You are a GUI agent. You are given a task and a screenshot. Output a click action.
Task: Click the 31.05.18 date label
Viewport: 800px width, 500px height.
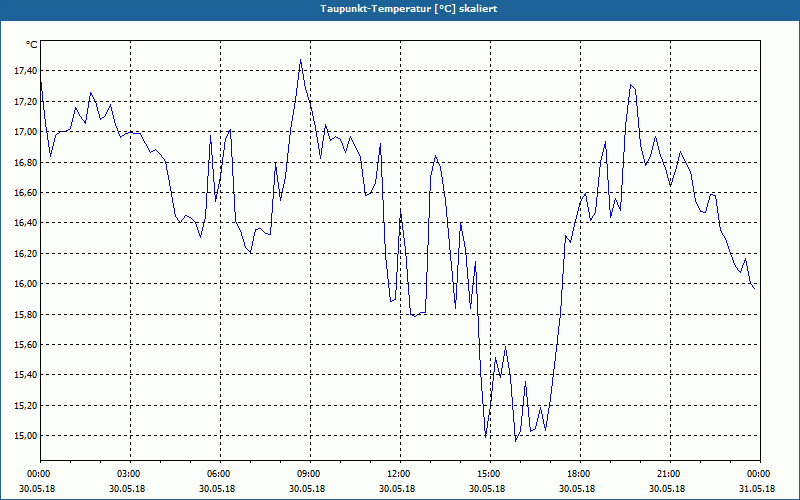point(758,488)
